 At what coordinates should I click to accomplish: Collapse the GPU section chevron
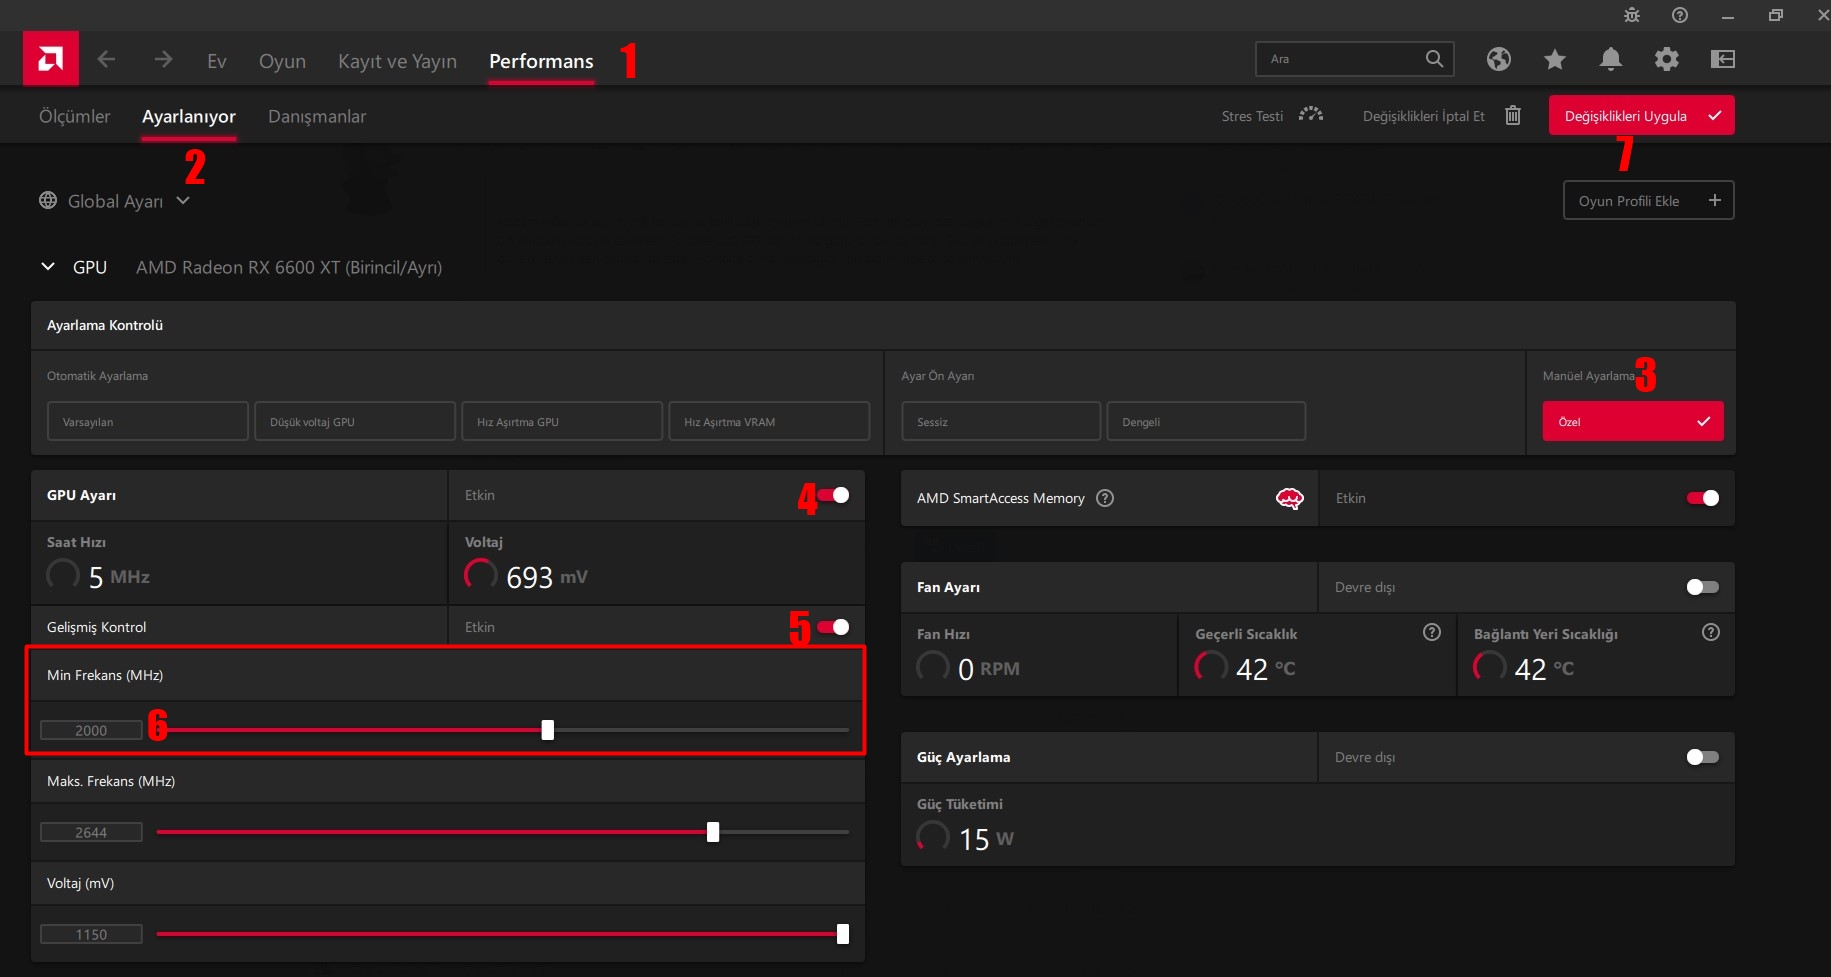[48, 267]
